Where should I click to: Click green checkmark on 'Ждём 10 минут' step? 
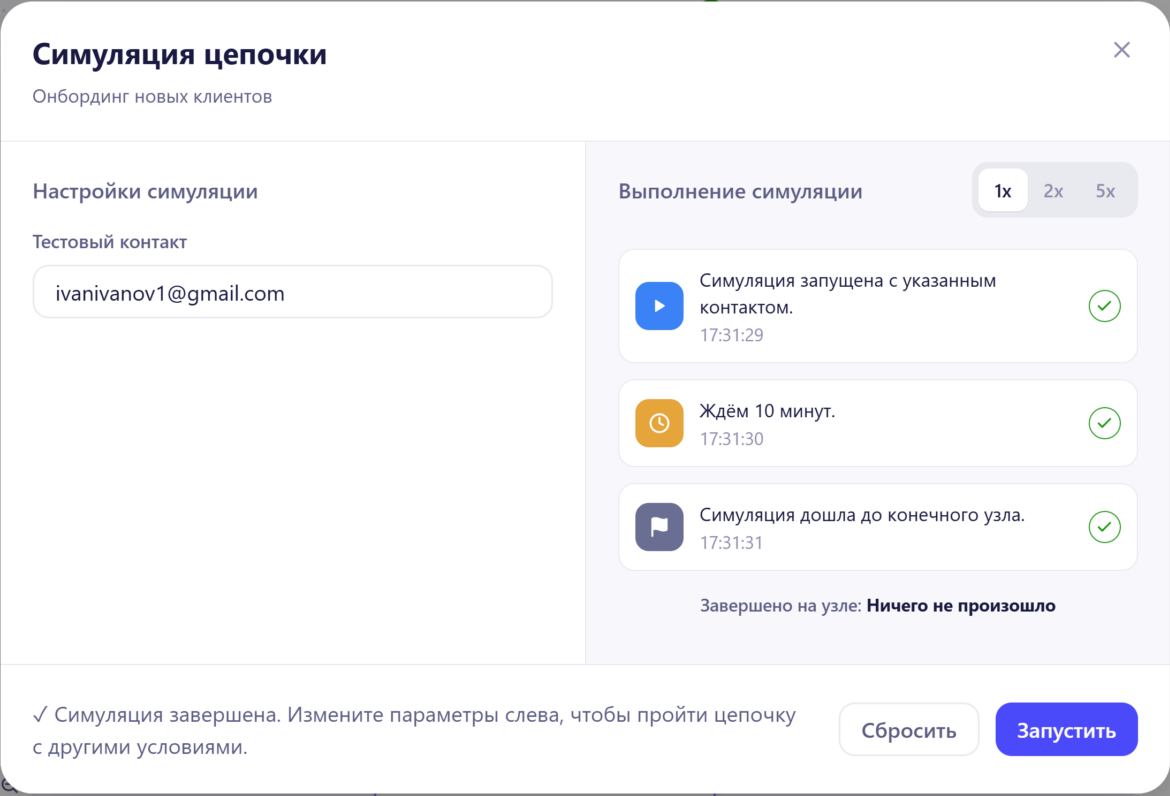[x=1104, y=423]
